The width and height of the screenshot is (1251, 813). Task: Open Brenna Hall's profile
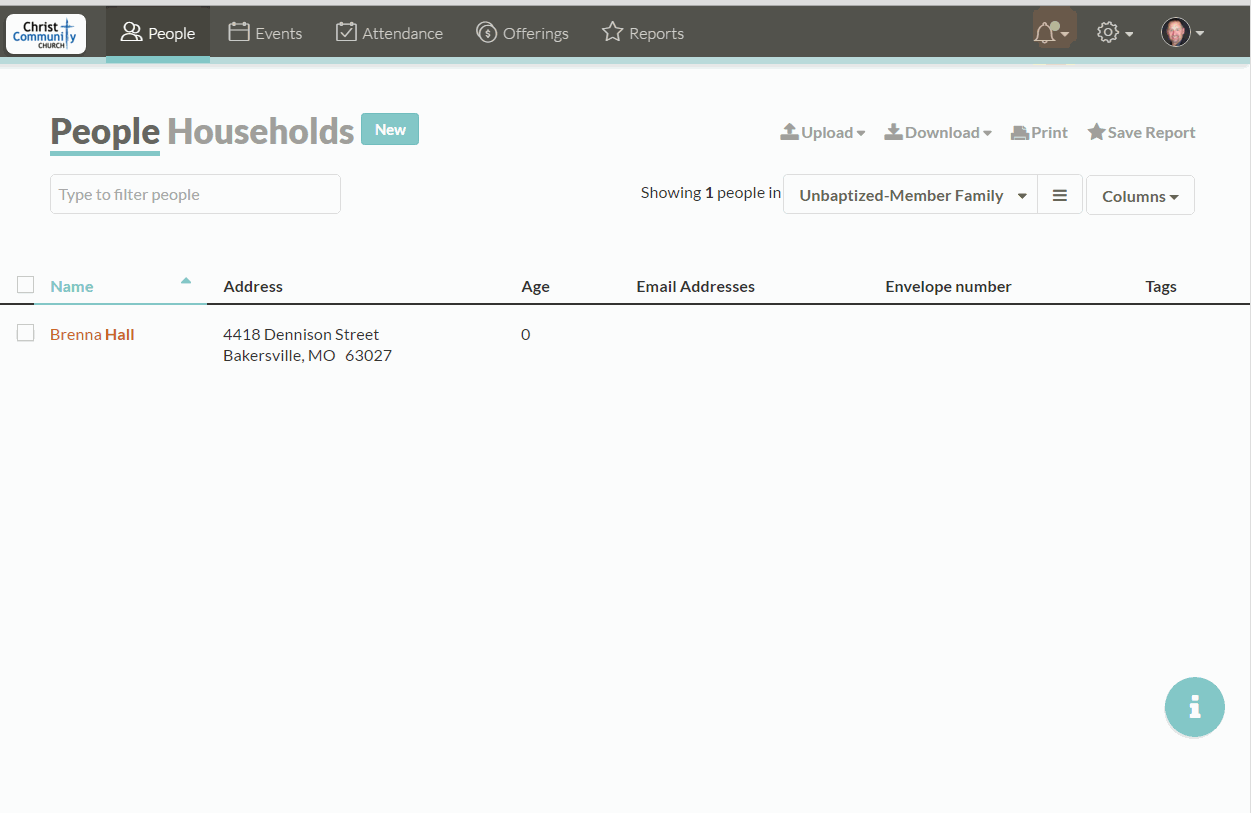[92, 334]
